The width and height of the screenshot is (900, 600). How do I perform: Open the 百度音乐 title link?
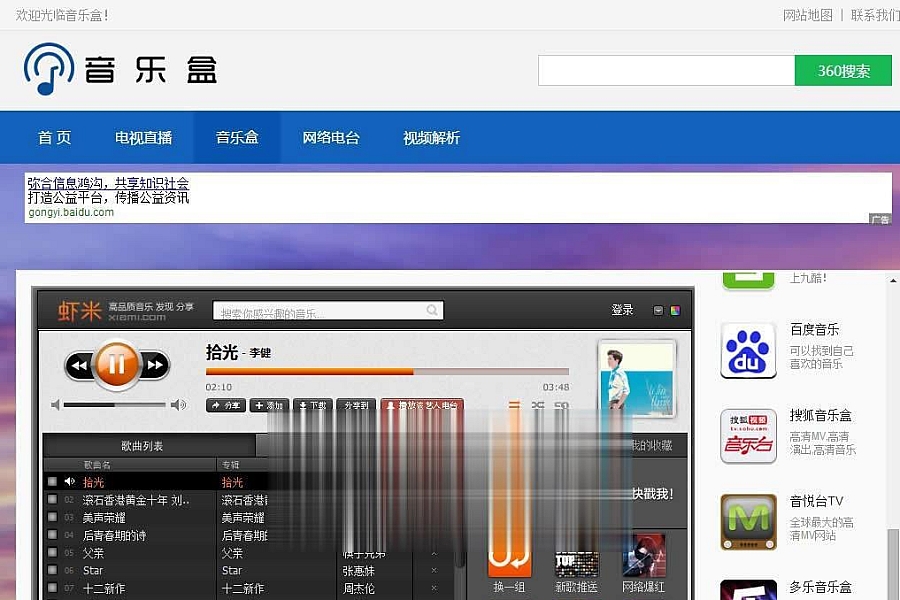click(814, 330)
